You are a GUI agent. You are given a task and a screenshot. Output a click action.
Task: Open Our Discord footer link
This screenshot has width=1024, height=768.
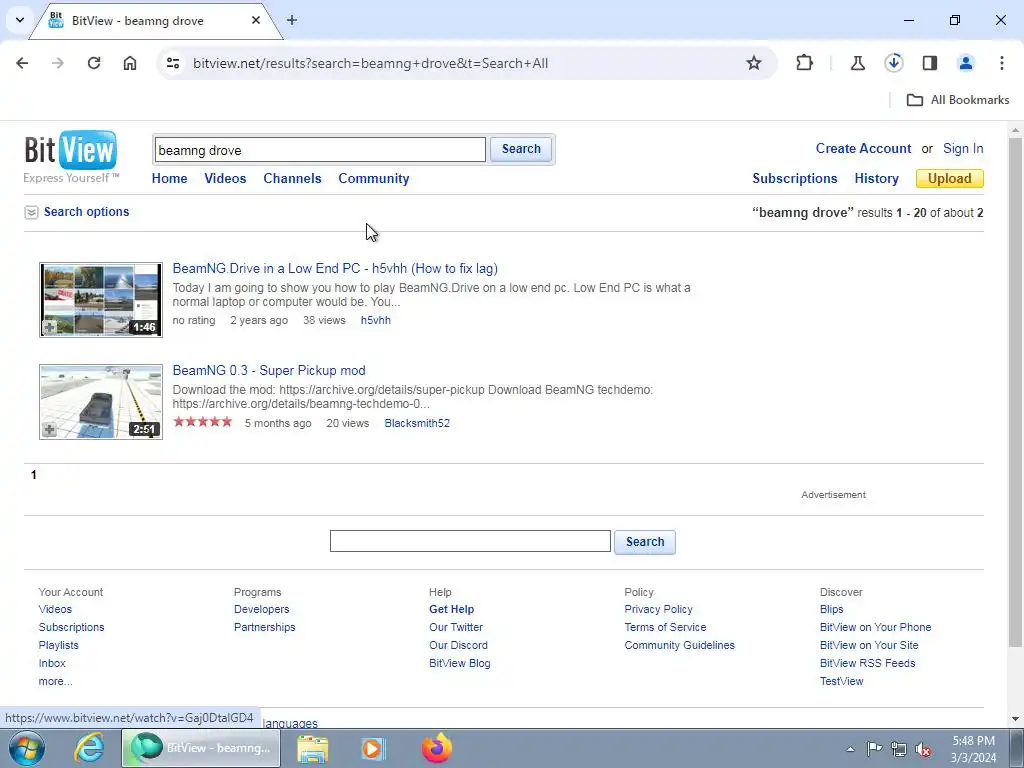coord(458,645)
